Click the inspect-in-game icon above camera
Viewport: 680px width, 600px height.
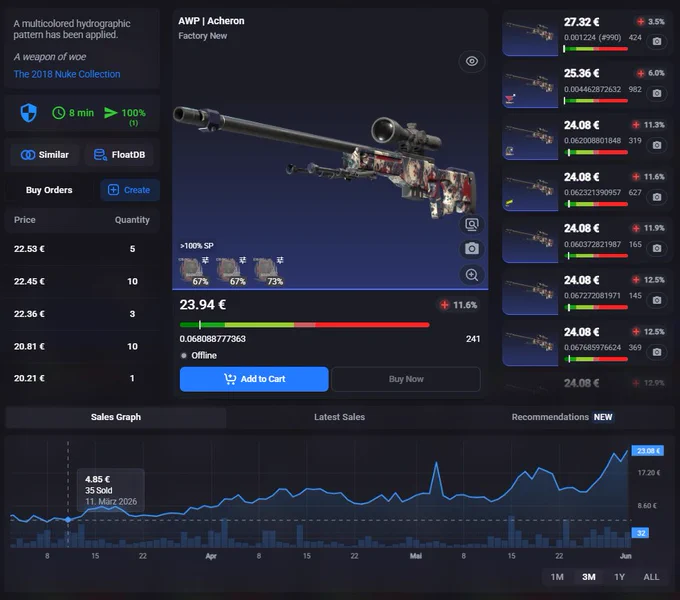tap(472, 224)
